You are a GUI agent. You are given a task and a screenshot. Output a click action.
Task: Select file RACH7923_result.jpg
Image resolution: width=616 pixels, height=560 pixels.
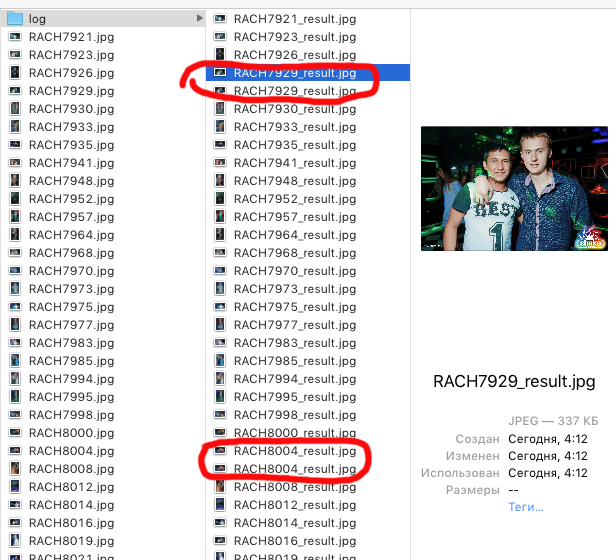pos(295,37)
